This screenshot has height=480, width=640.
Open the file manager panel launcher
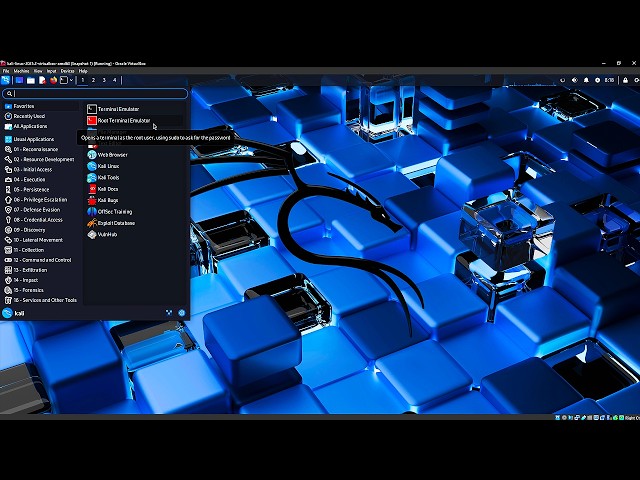tap(31, 80)
